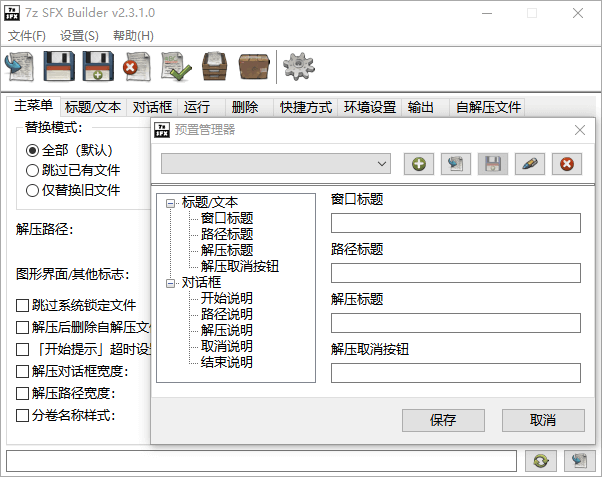Viewport: 602px width, 477px height.
Task: Switch to 自解压文件 tab
Action: (x=488, y=107)
